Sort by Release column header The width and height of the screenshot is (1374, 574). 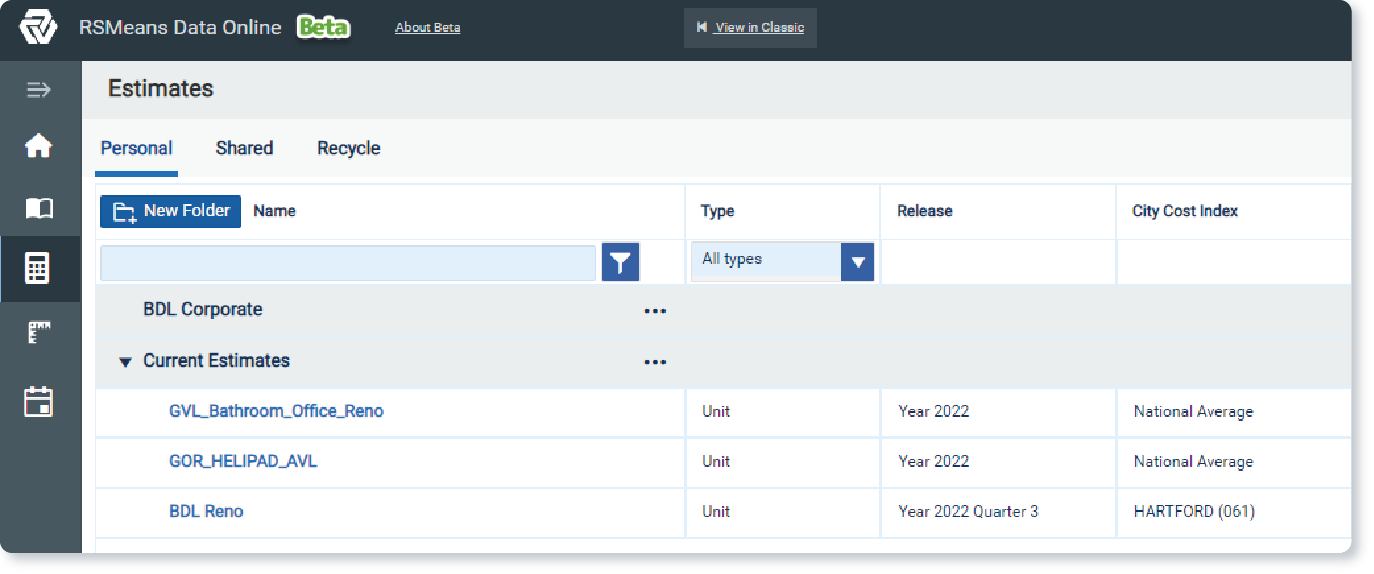click(x=924, y=211)
